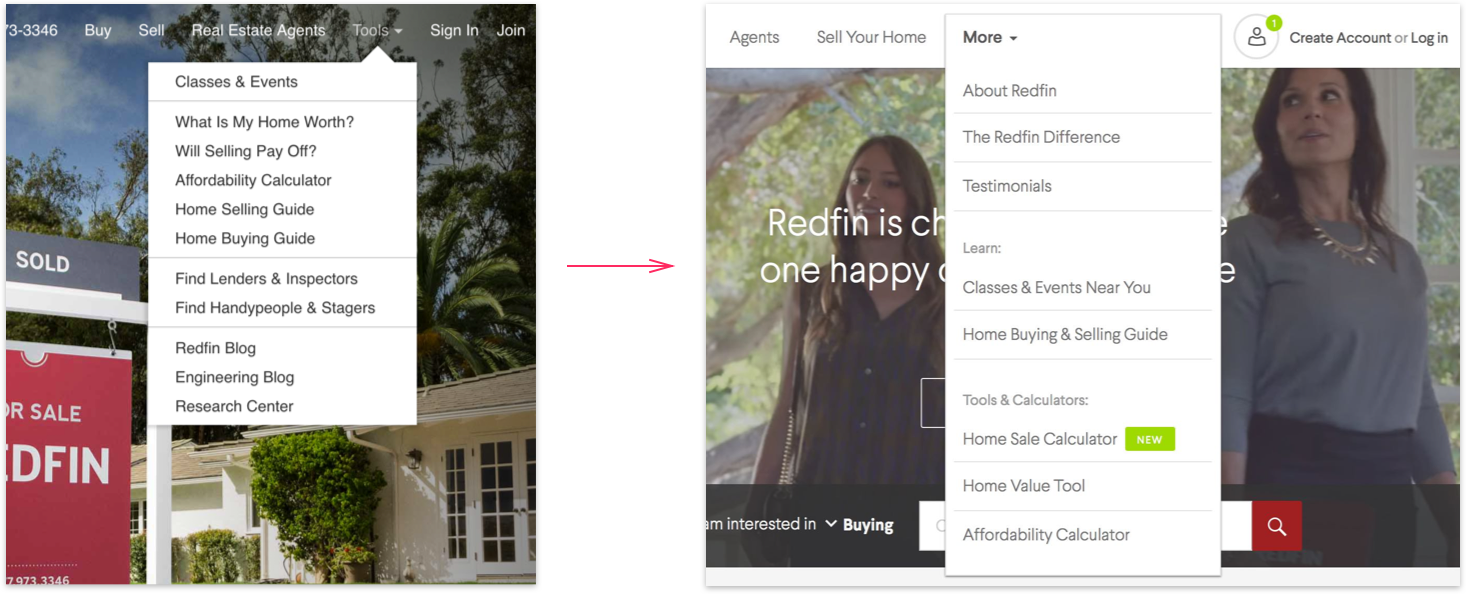This screenshot has width=1466, height=594.
Task: Open Sell Your Home navigation link
Action: (871, 37)
